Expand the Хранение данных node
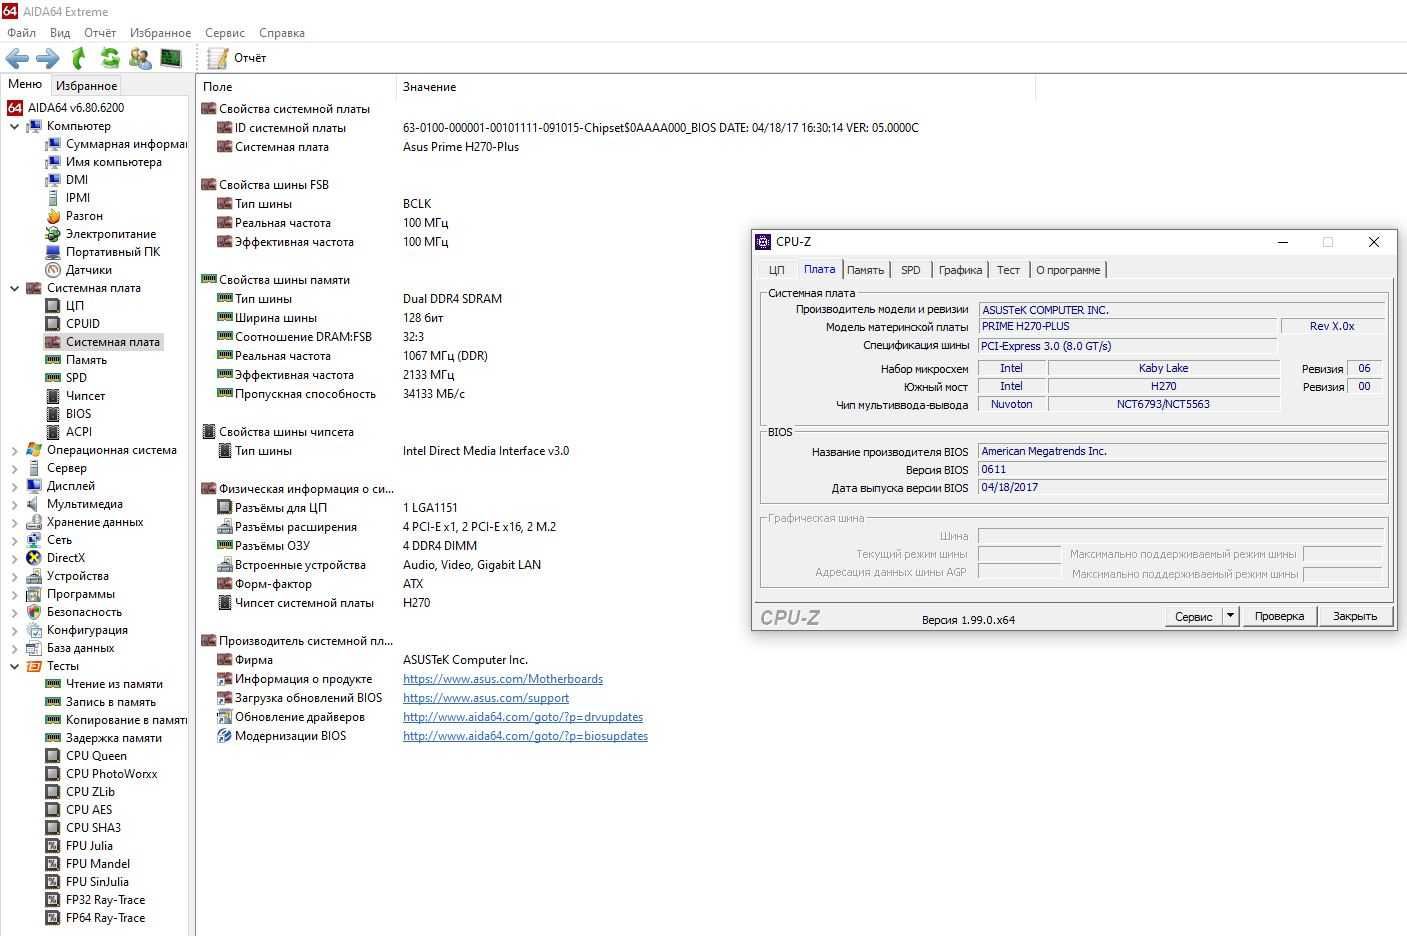The image size is (1407, 936). (14, 523)
